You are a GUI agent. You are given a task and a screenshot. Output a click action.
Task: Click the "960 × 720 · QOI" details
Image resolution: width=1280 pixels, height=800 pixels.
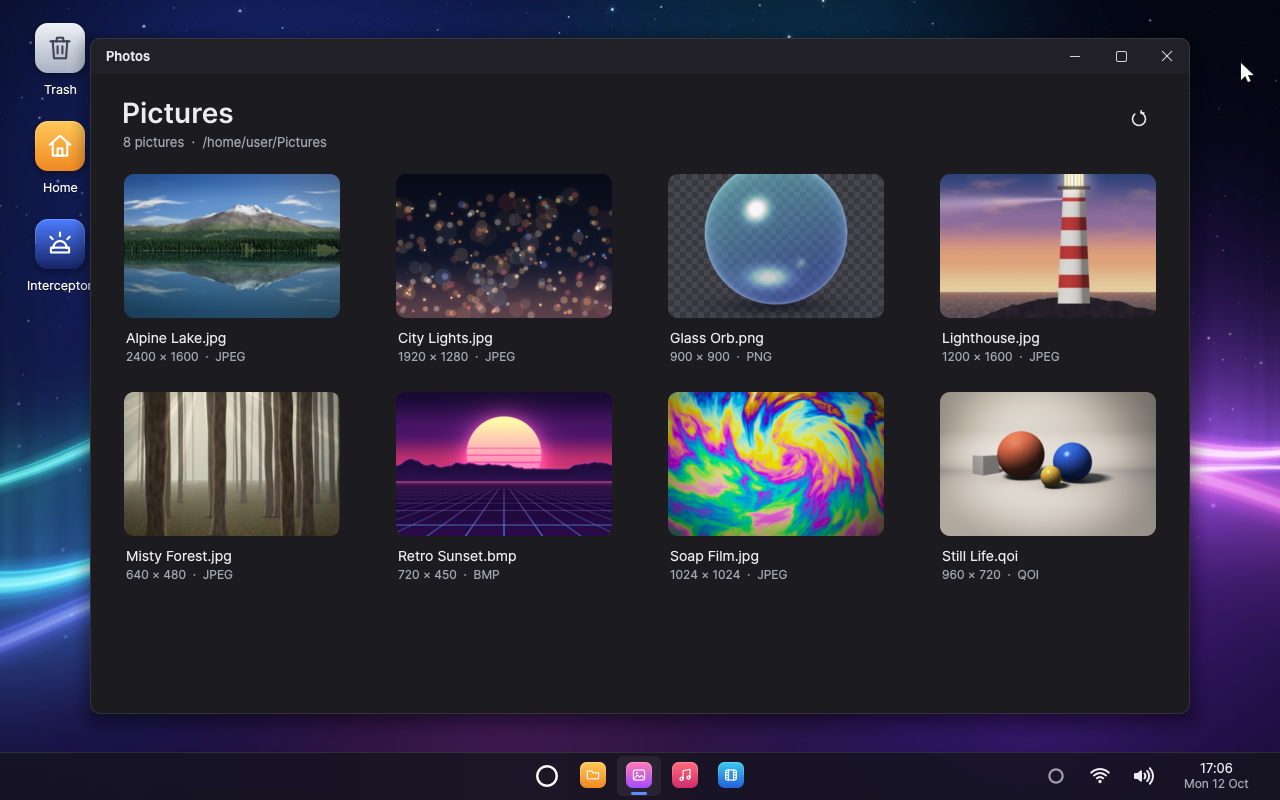pyautogui.click(x=990, y=575)
